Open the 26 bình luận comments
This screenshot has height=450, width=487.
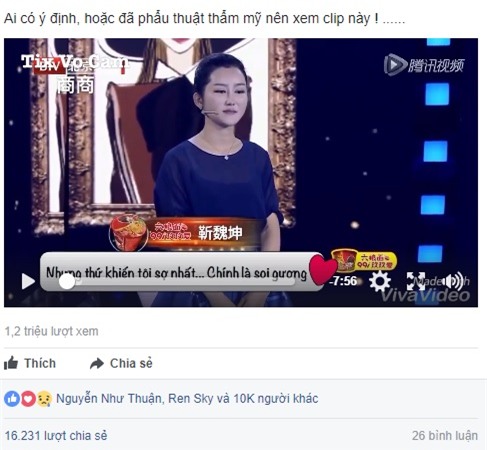[x=445, y=436]
